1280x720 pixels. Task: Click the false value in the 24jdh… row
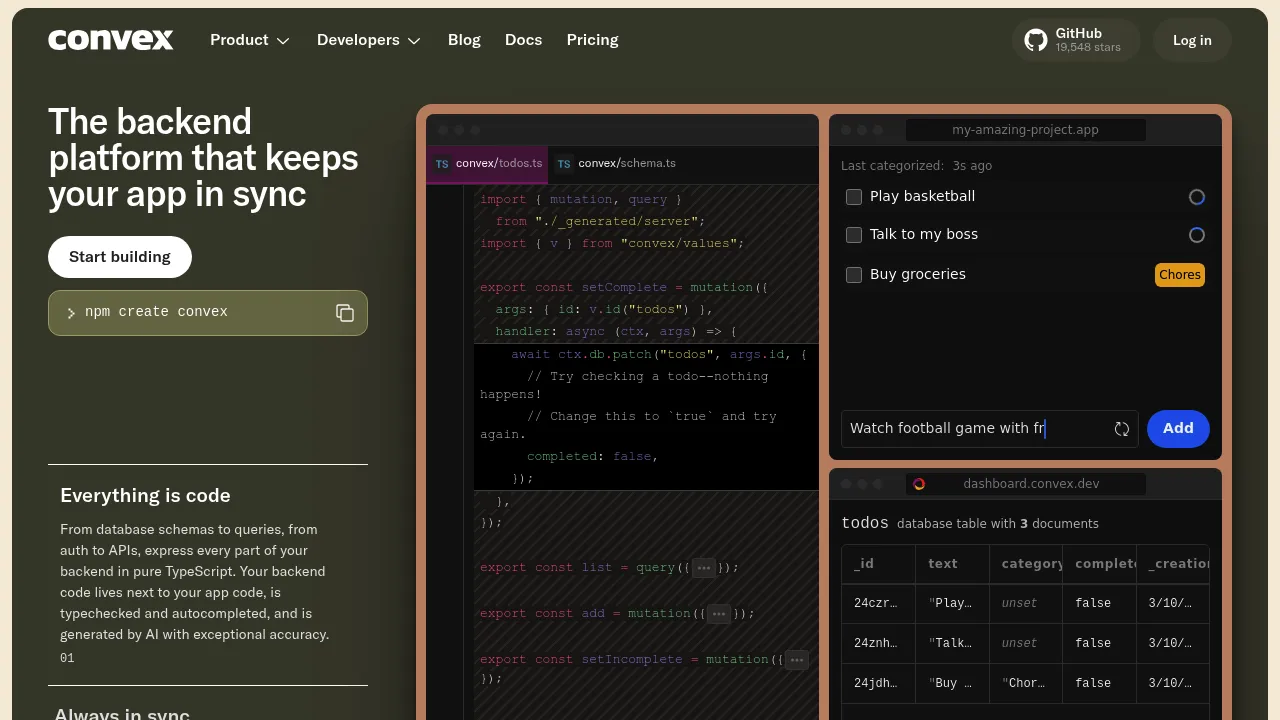(x=1099, y=684)
